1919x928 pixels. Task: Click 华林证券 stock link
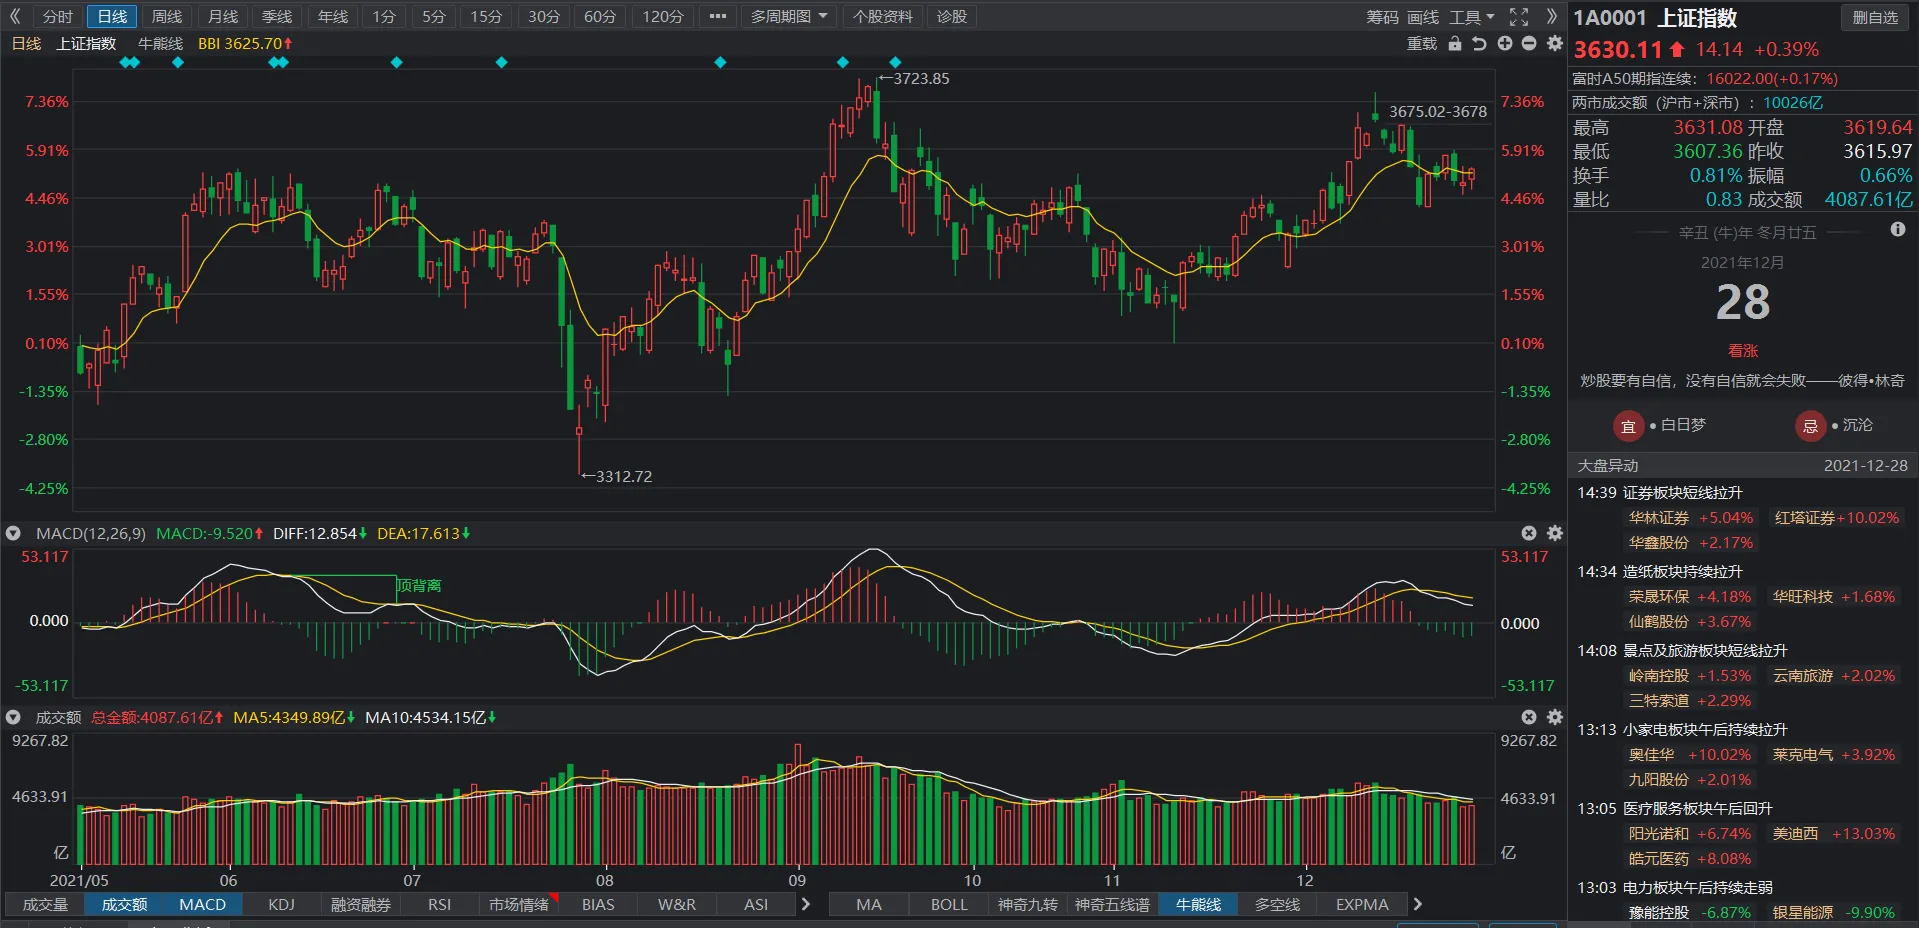(x=1658, y=518)
